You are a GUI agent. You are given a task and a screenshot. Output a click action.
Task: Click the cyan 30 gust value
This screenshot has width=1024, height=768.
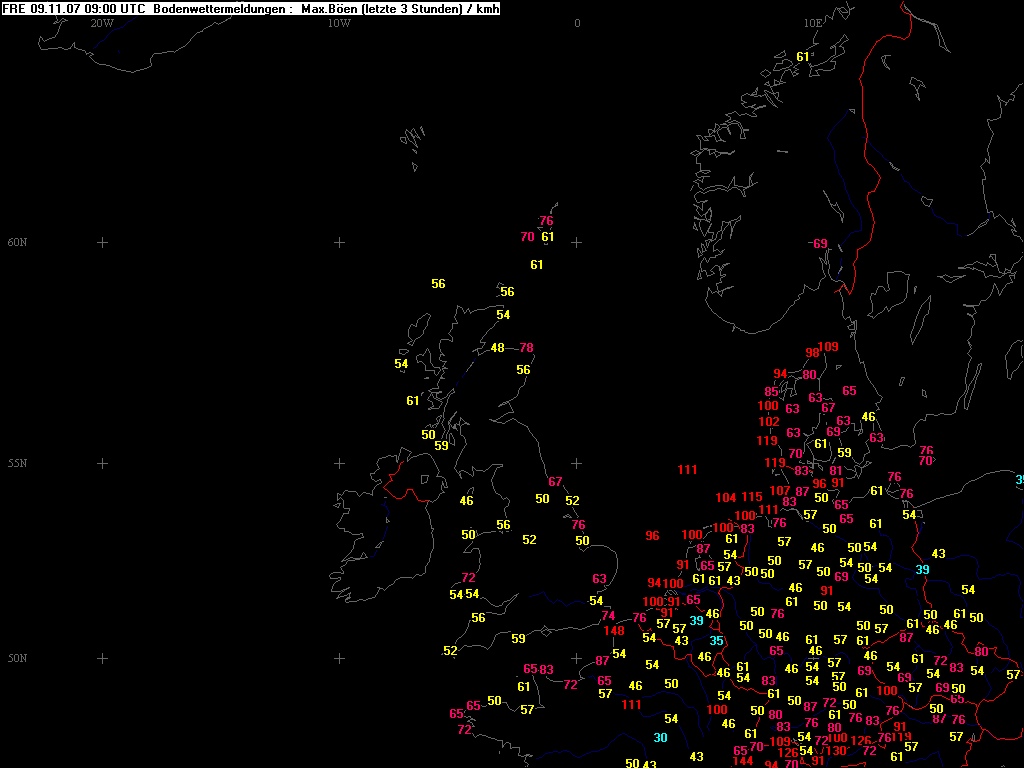(x=660, y=738)
